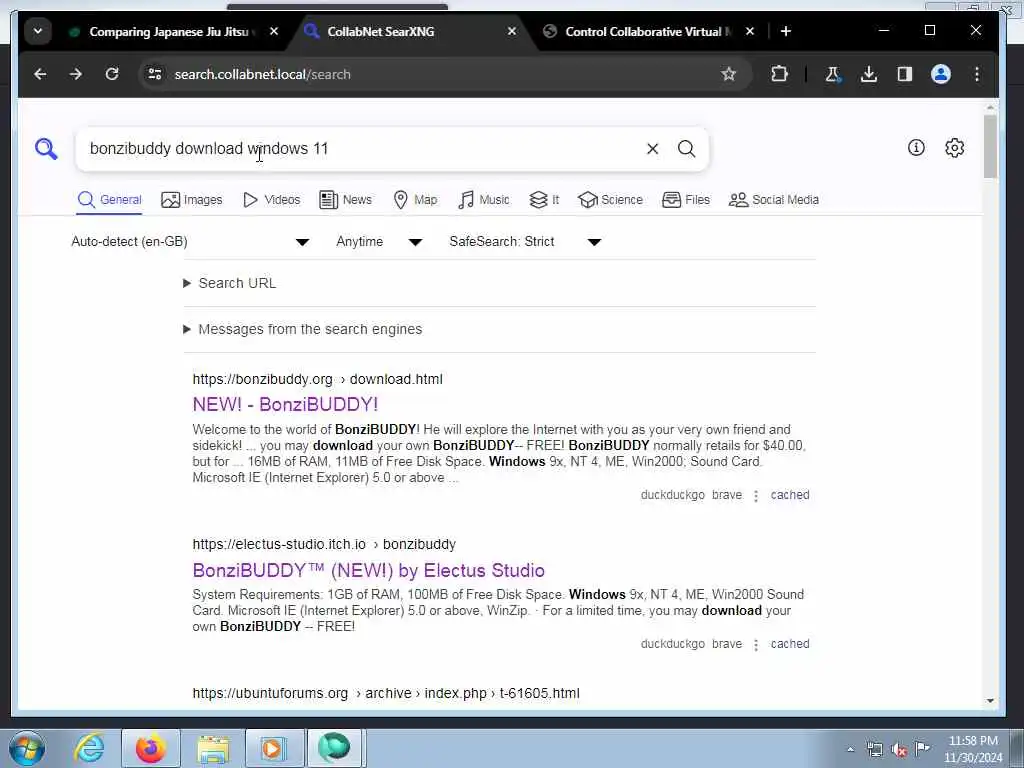
Task: Open Chrome Labs flask icon
Action: click(832, 74)
